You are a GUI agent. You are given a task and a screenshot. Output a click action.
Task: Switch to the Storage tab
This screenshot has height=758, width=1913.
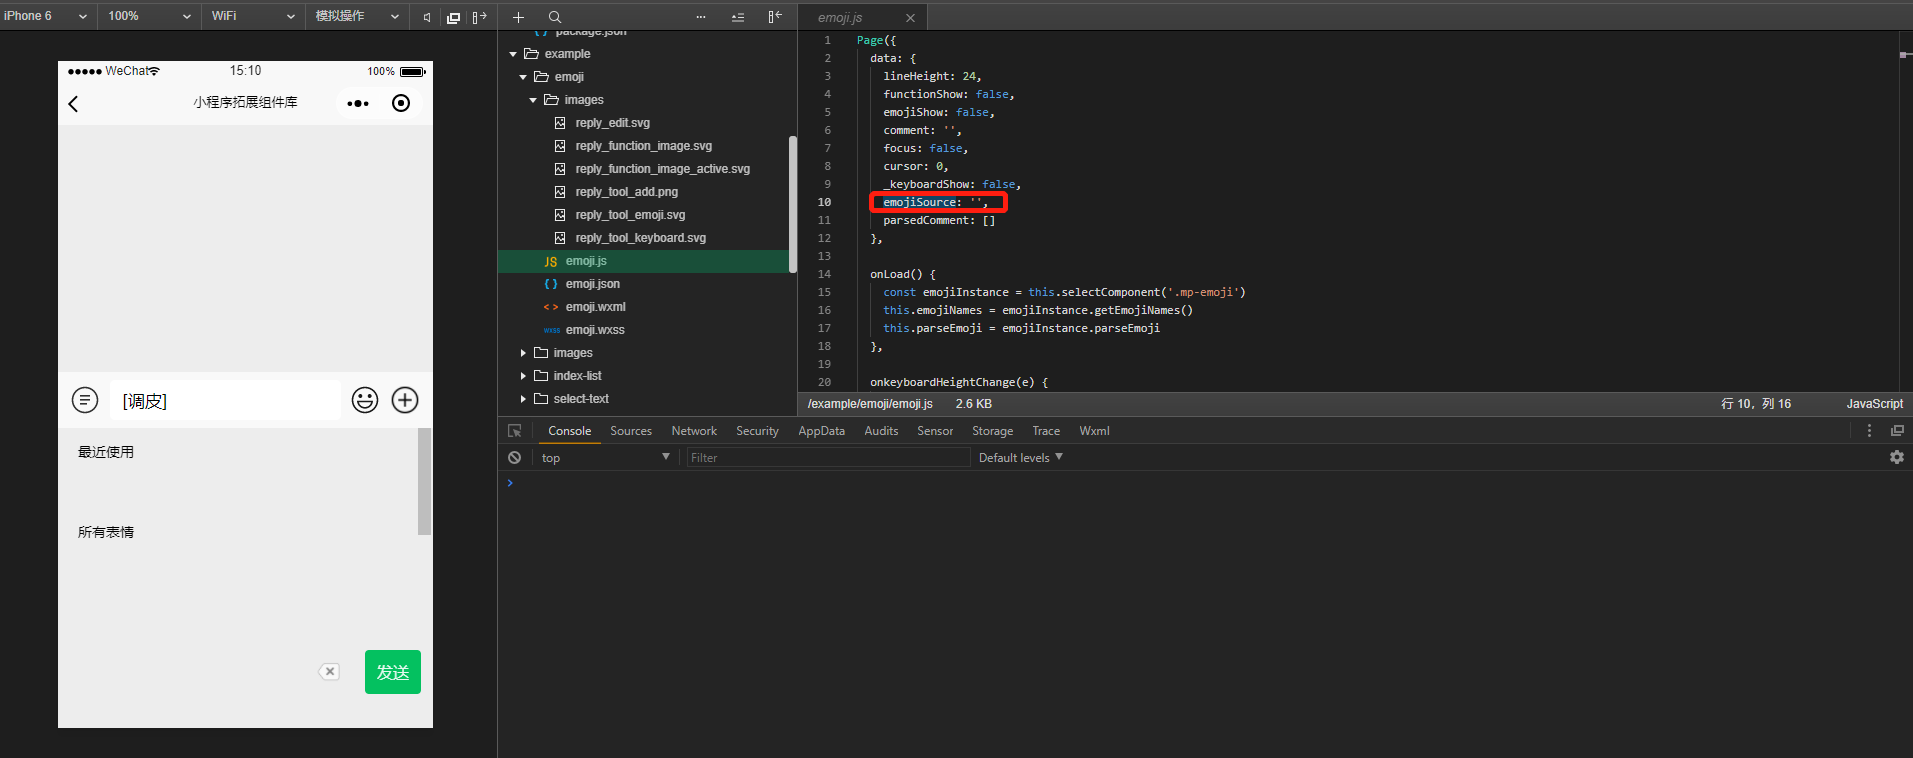[993, 431]
